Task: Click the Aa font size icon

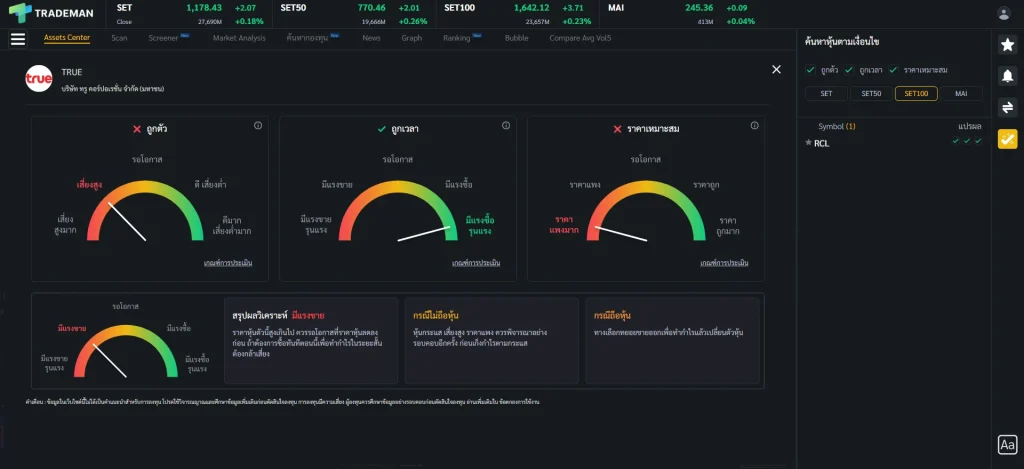Action: [x=1007, y=445]
